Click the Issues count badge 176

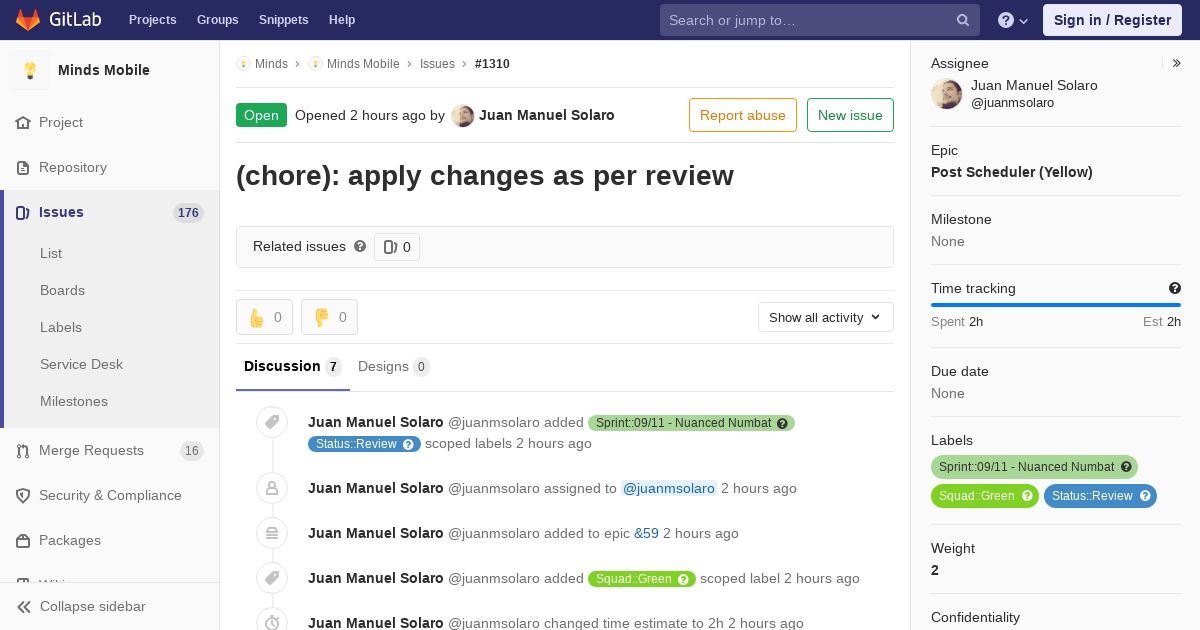pyautogui.click(x=188, y=213)
